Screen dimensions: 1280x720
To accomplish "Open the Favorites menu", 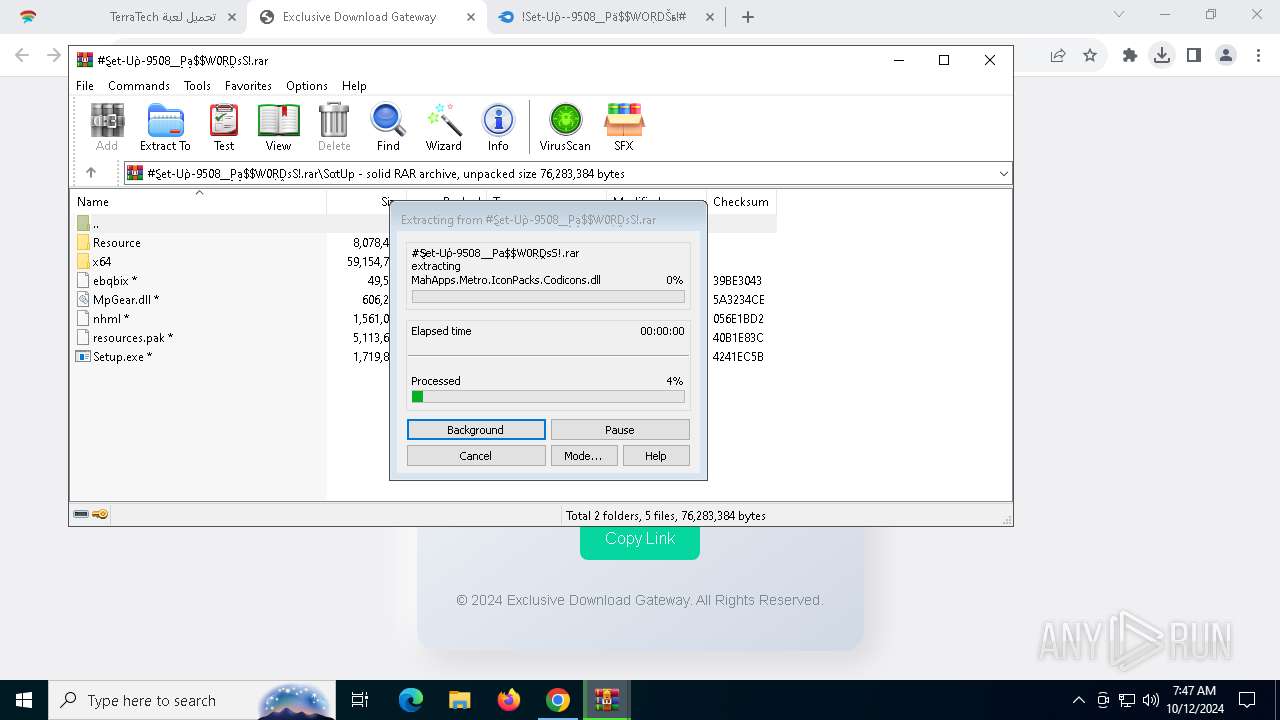I will click(248, 86).
